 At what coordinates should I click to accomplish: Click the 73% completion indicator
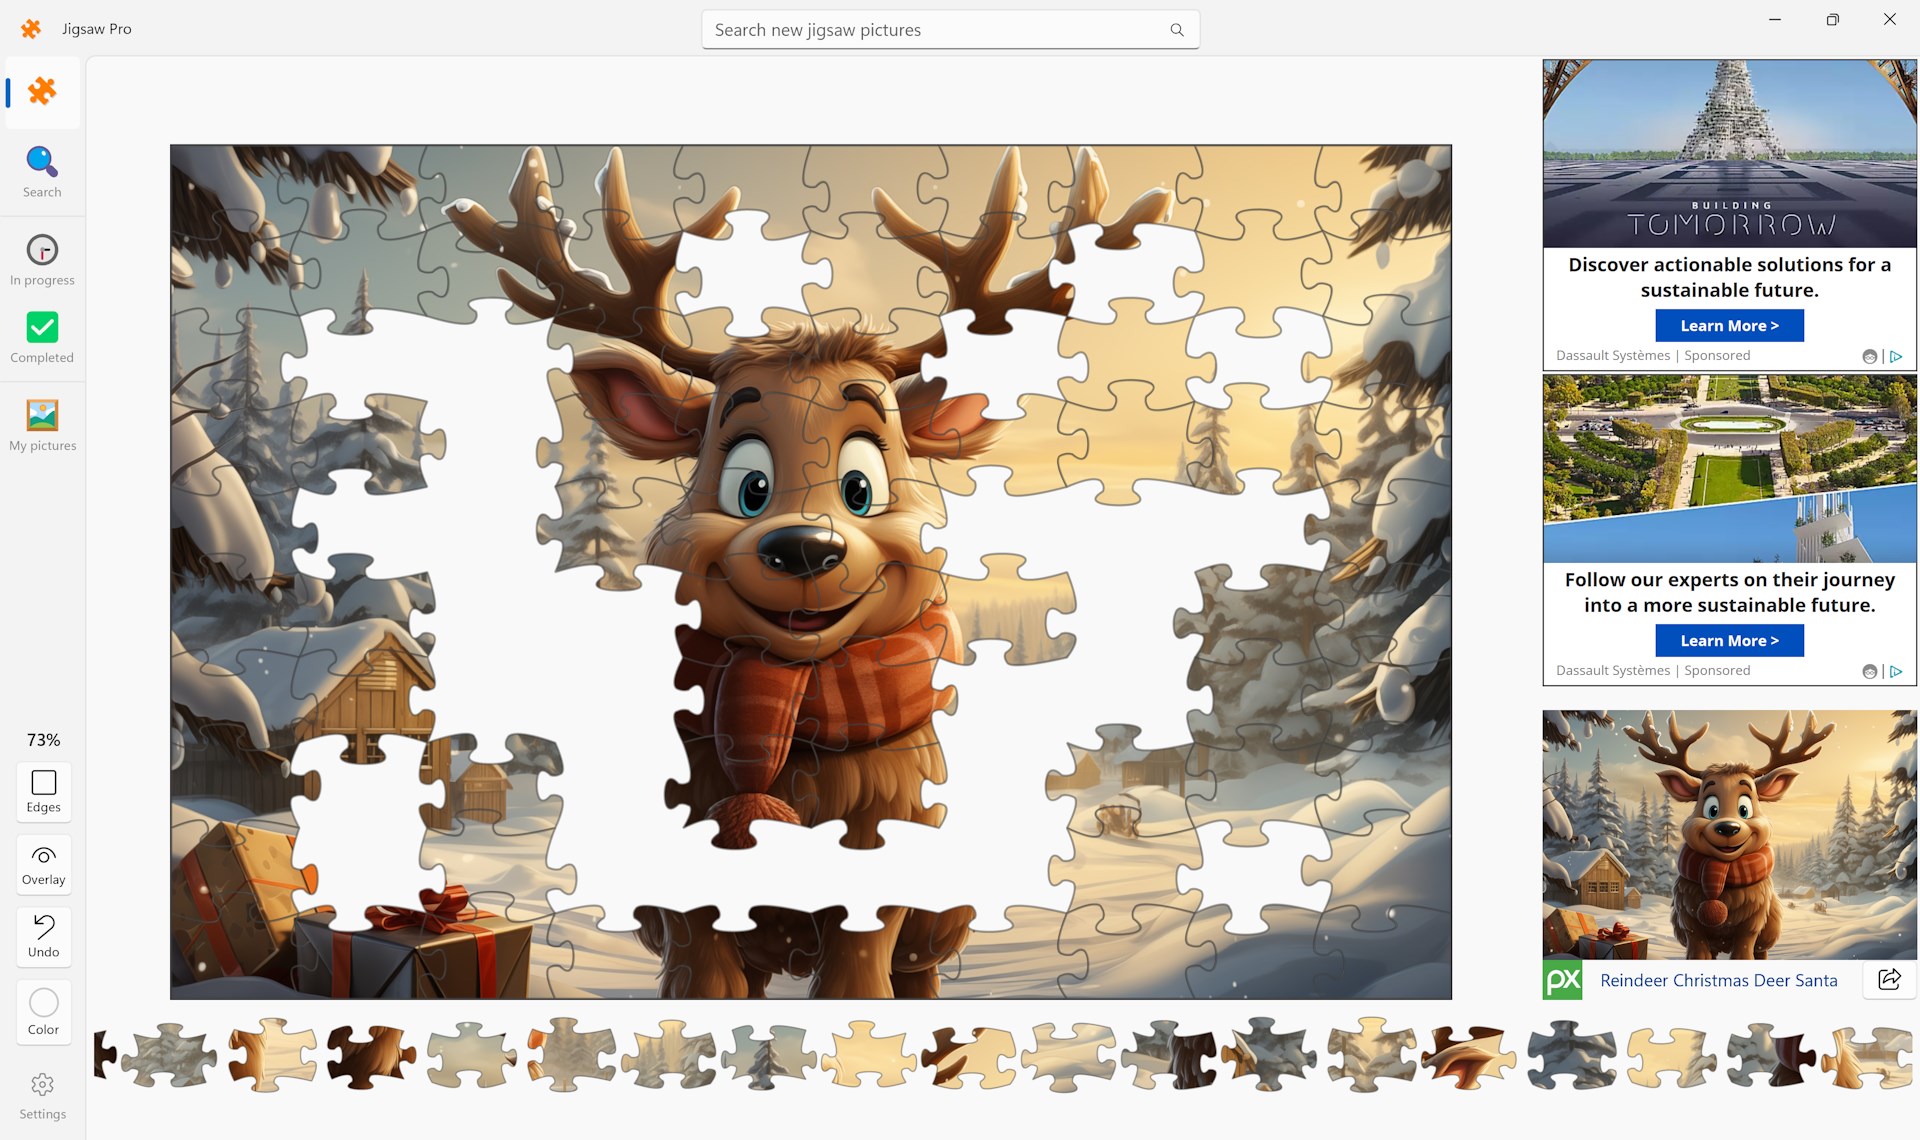[x=41, y=740]
